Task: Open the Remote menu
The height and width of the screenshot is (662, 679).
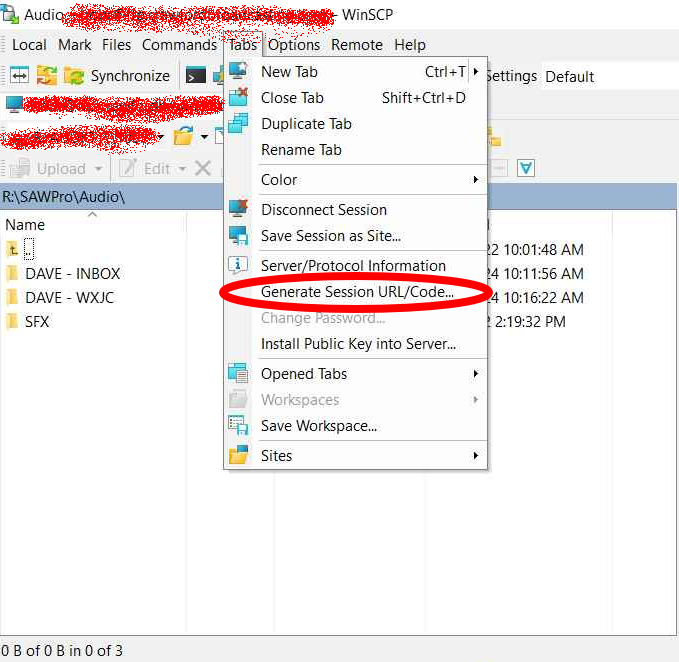Action: pos(357,45)
